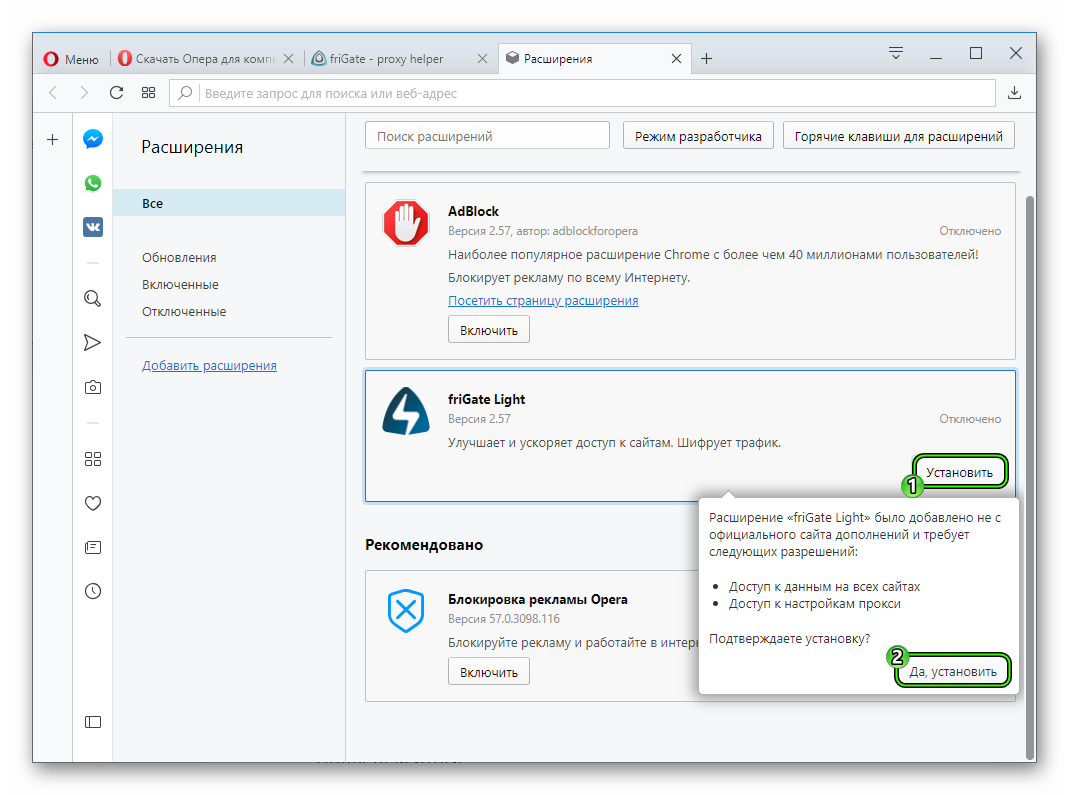Viewport: 1069px width, 795px height.
Task: Open a new tab with plus button
Action: (706, 59)
